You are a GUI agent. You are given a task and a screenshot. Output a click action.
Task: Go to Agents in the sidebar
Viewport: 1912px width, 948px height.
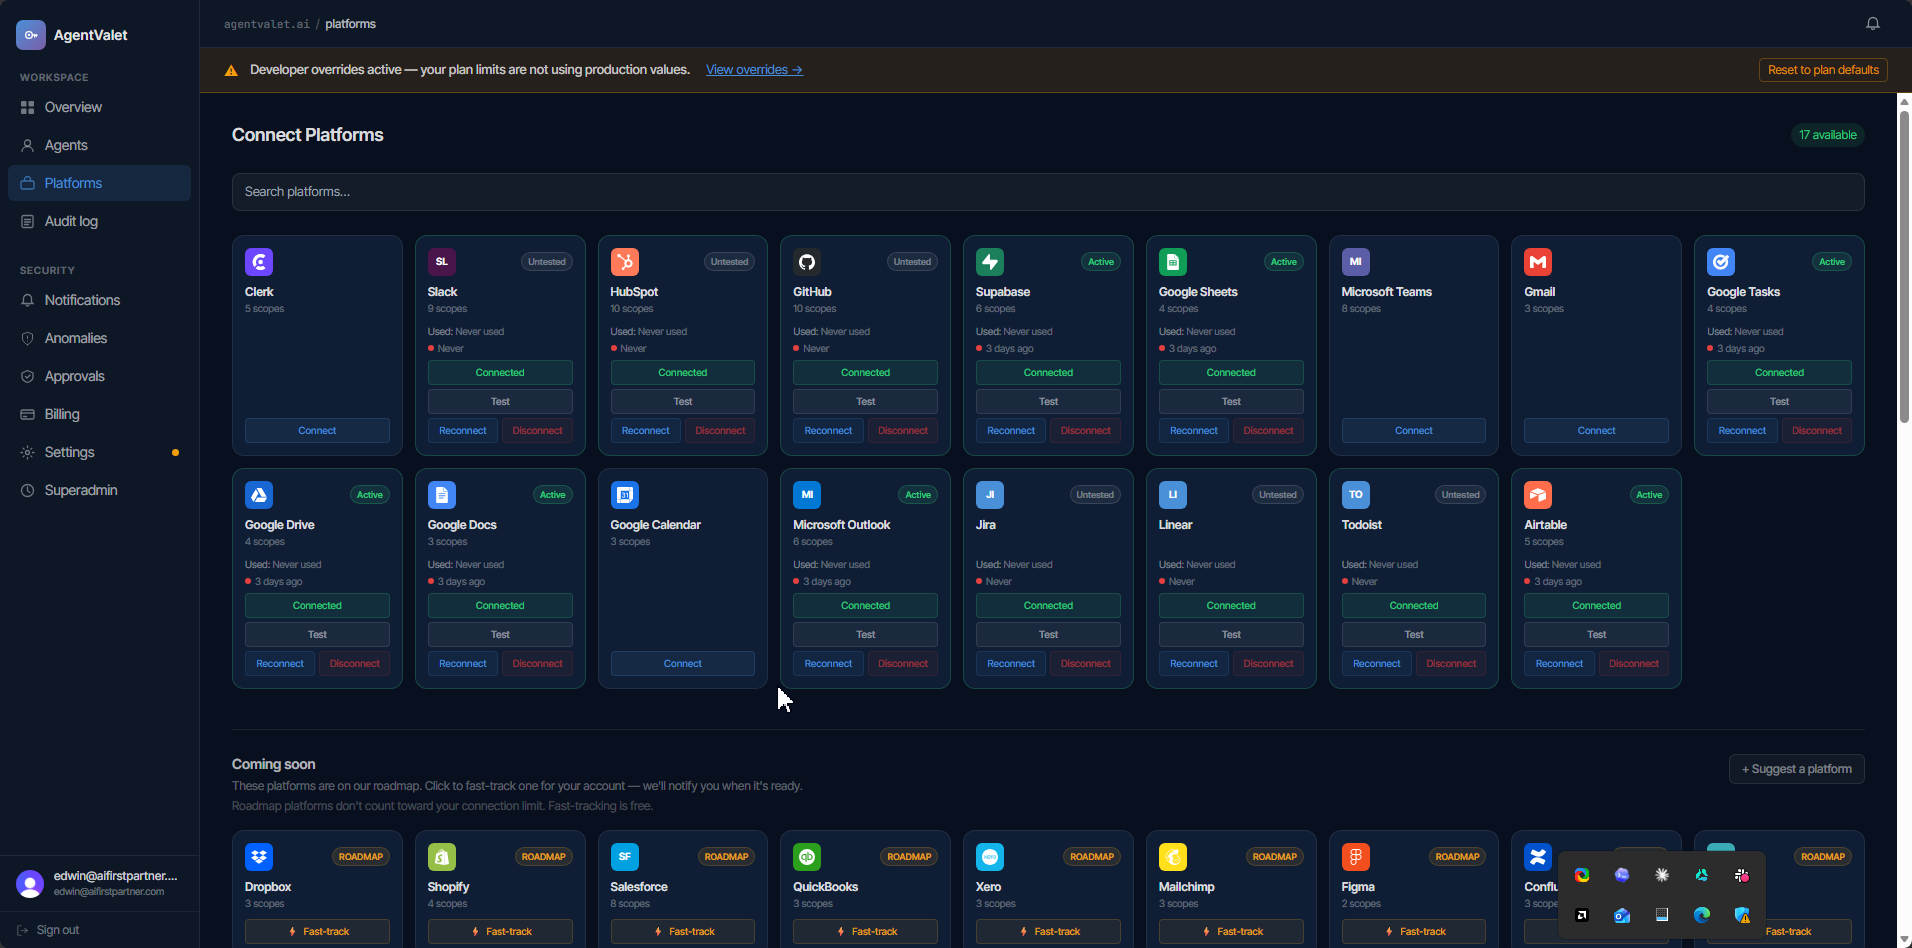point(99,145)
